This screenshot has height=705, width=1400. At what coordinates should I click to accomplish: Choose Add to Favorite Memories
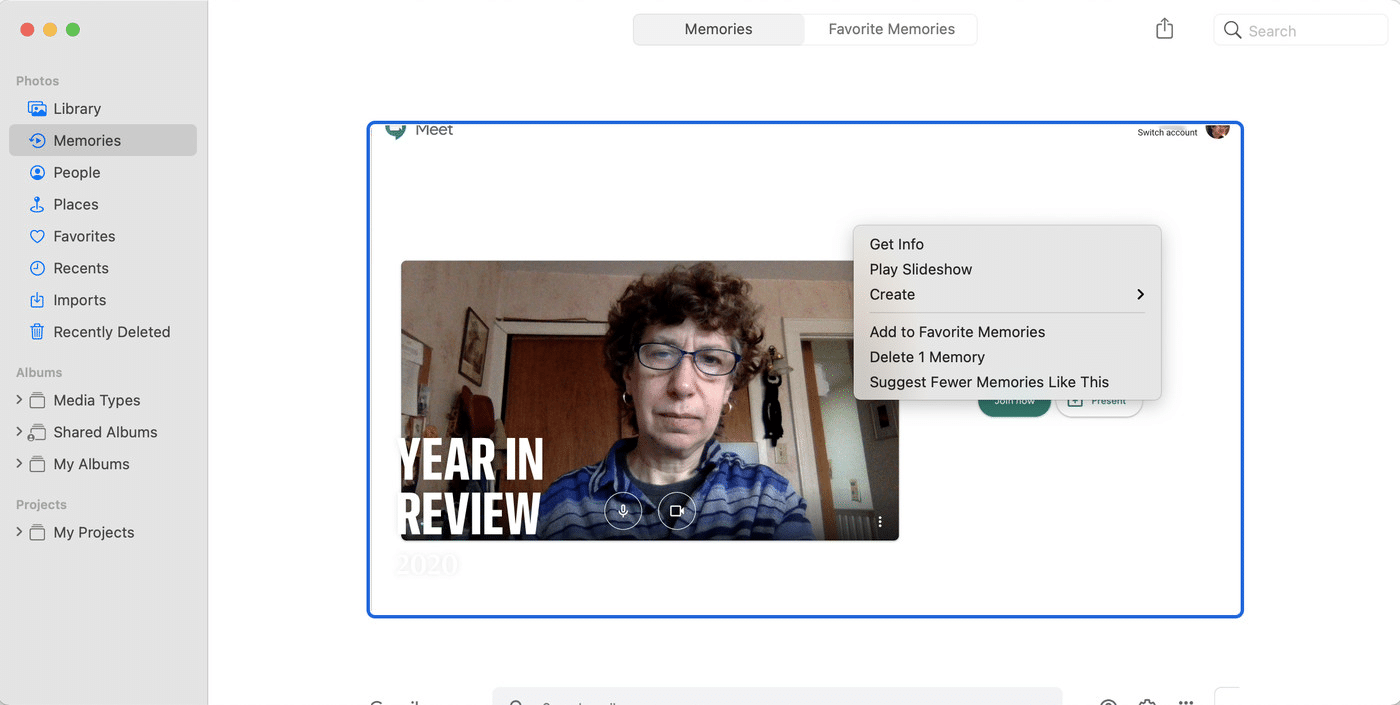click(x=957, y=332)
